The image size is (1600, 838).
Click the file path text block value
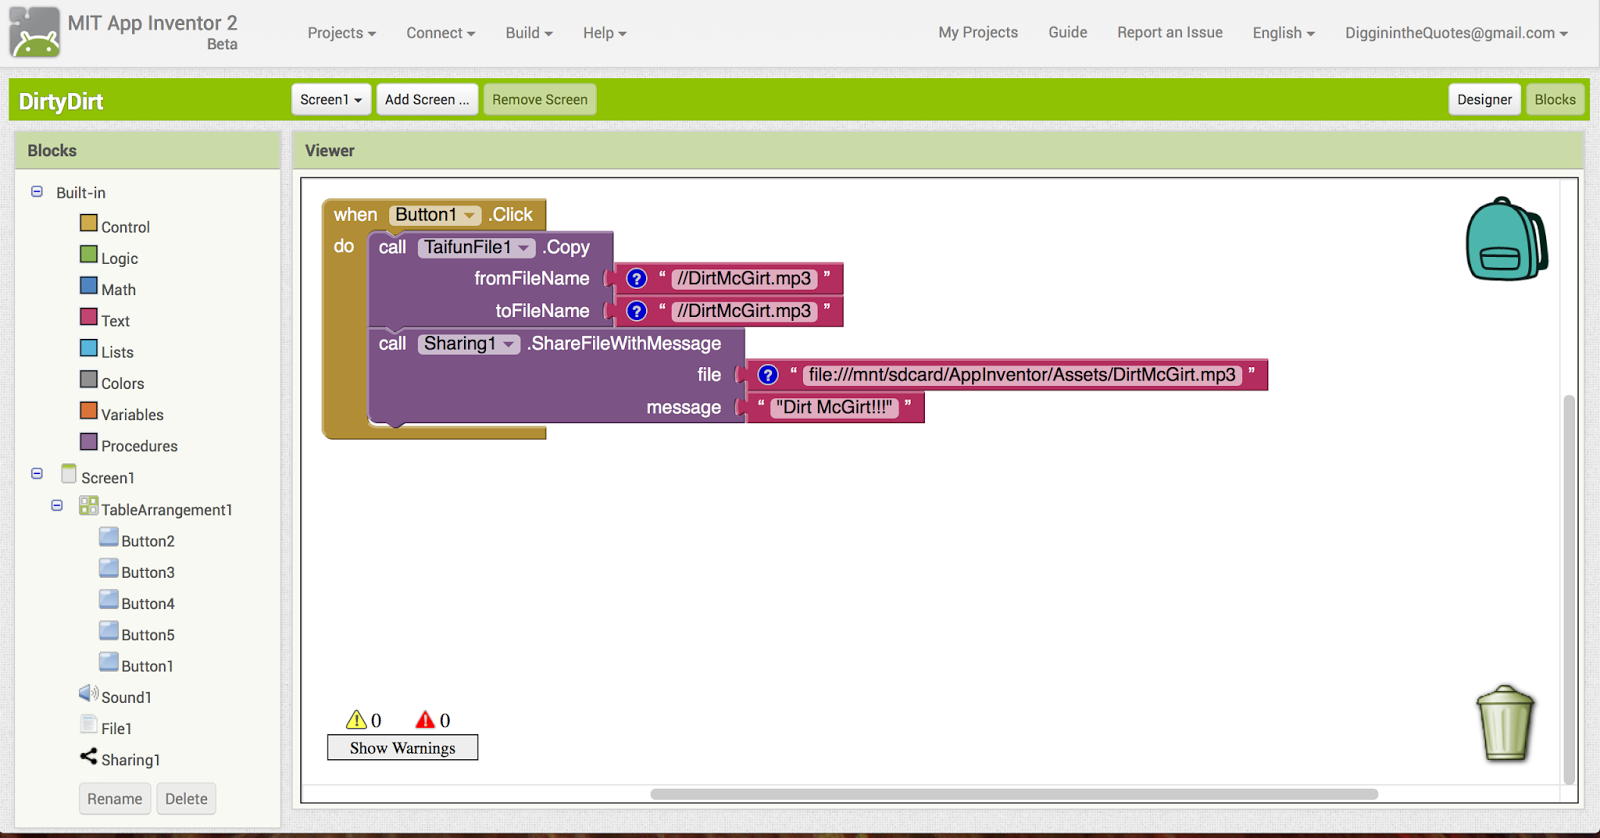pyautogui.click(x=1022, y=375)
